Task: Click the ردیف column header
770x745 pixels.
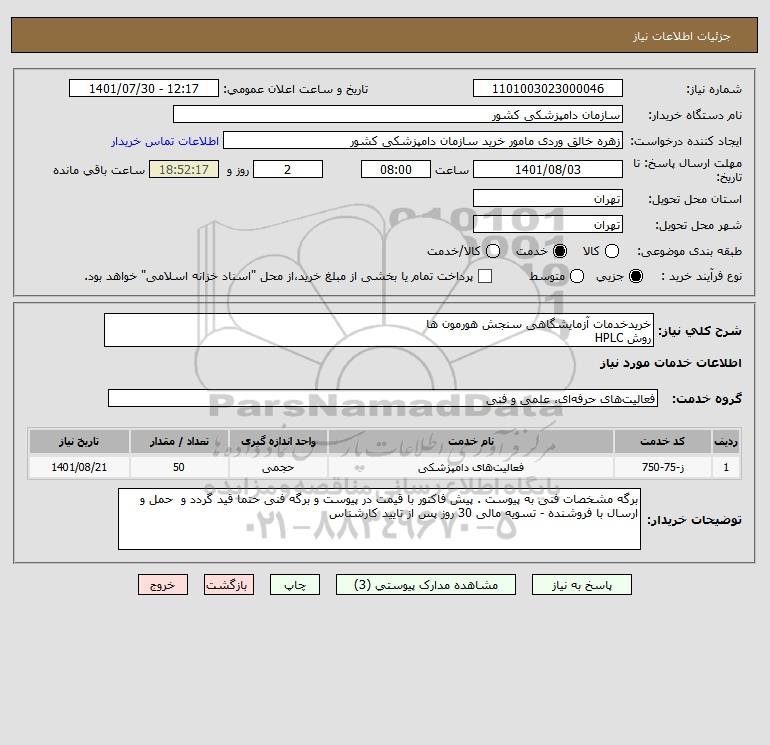Action: pyautogui.click(x=726, y=441)
